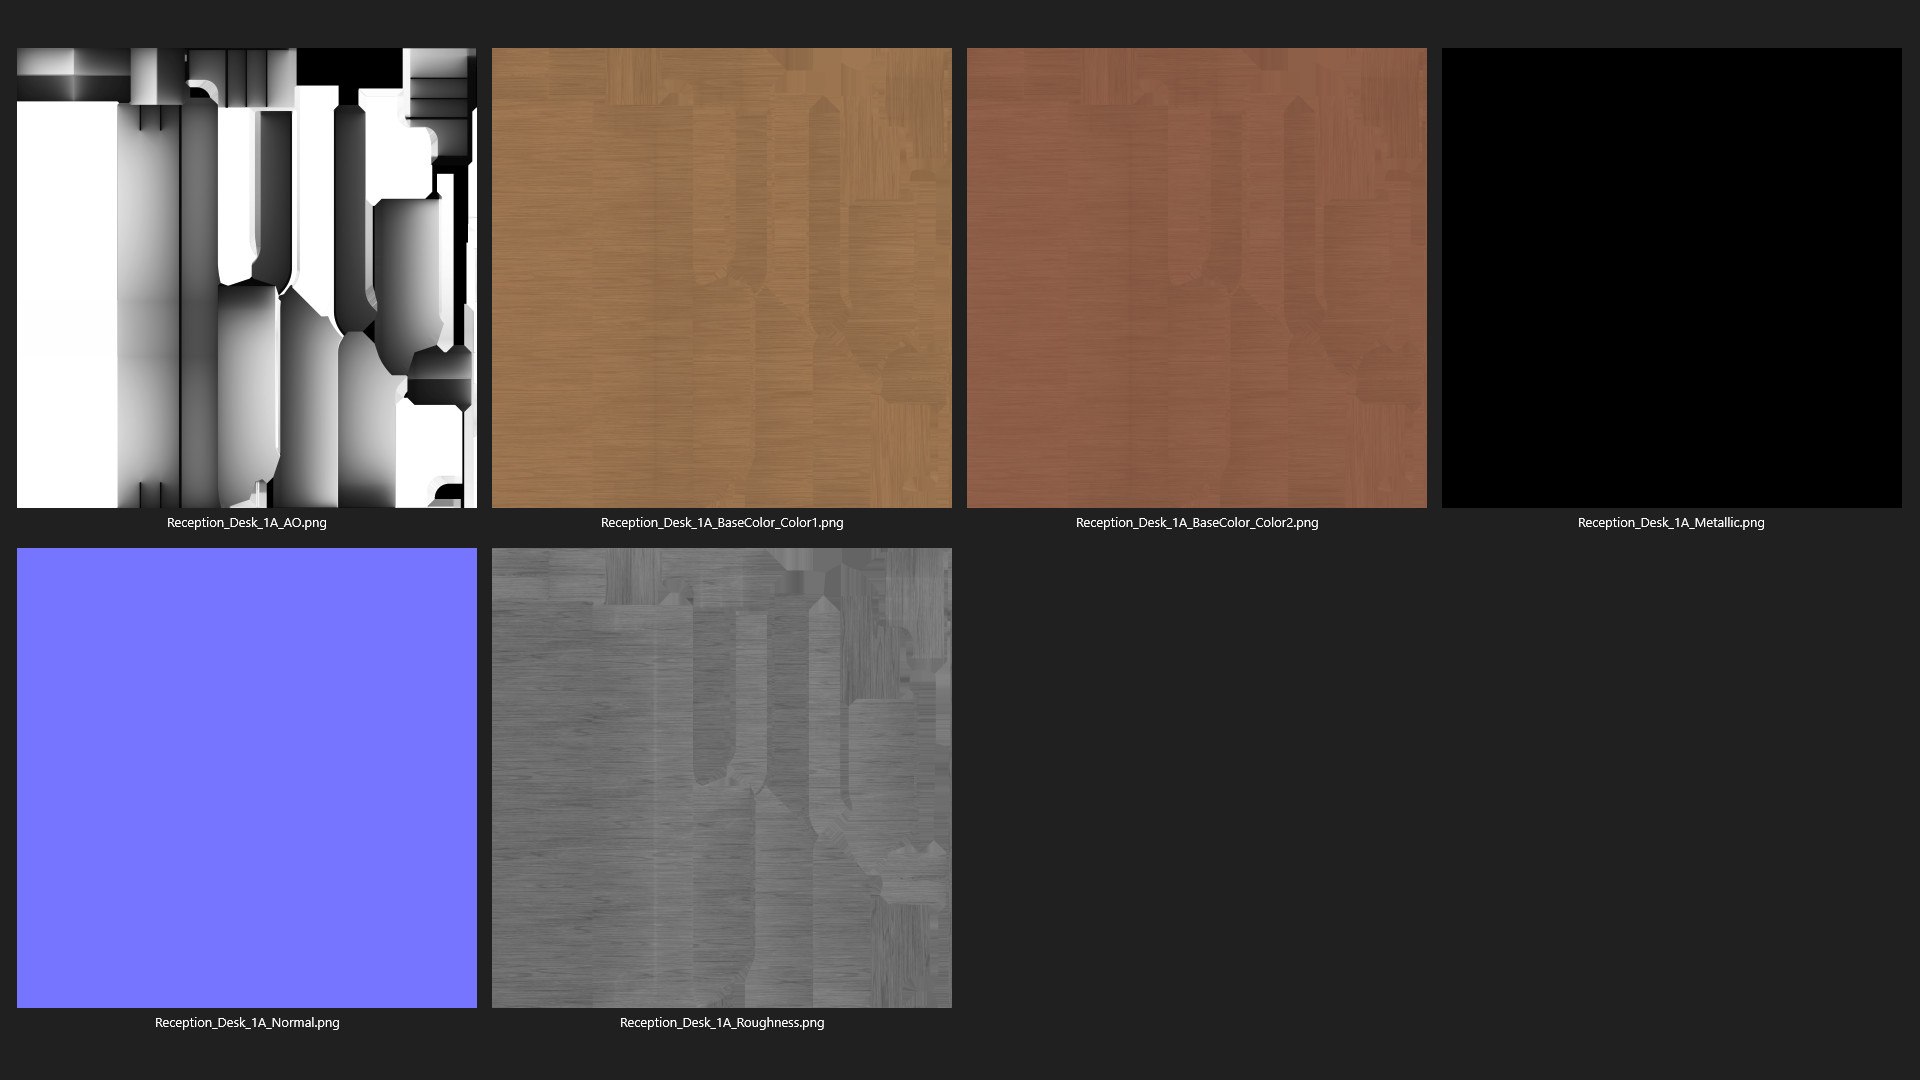Select the BaseColor_Color1 wood texture thumbnail

coord(721,278)
